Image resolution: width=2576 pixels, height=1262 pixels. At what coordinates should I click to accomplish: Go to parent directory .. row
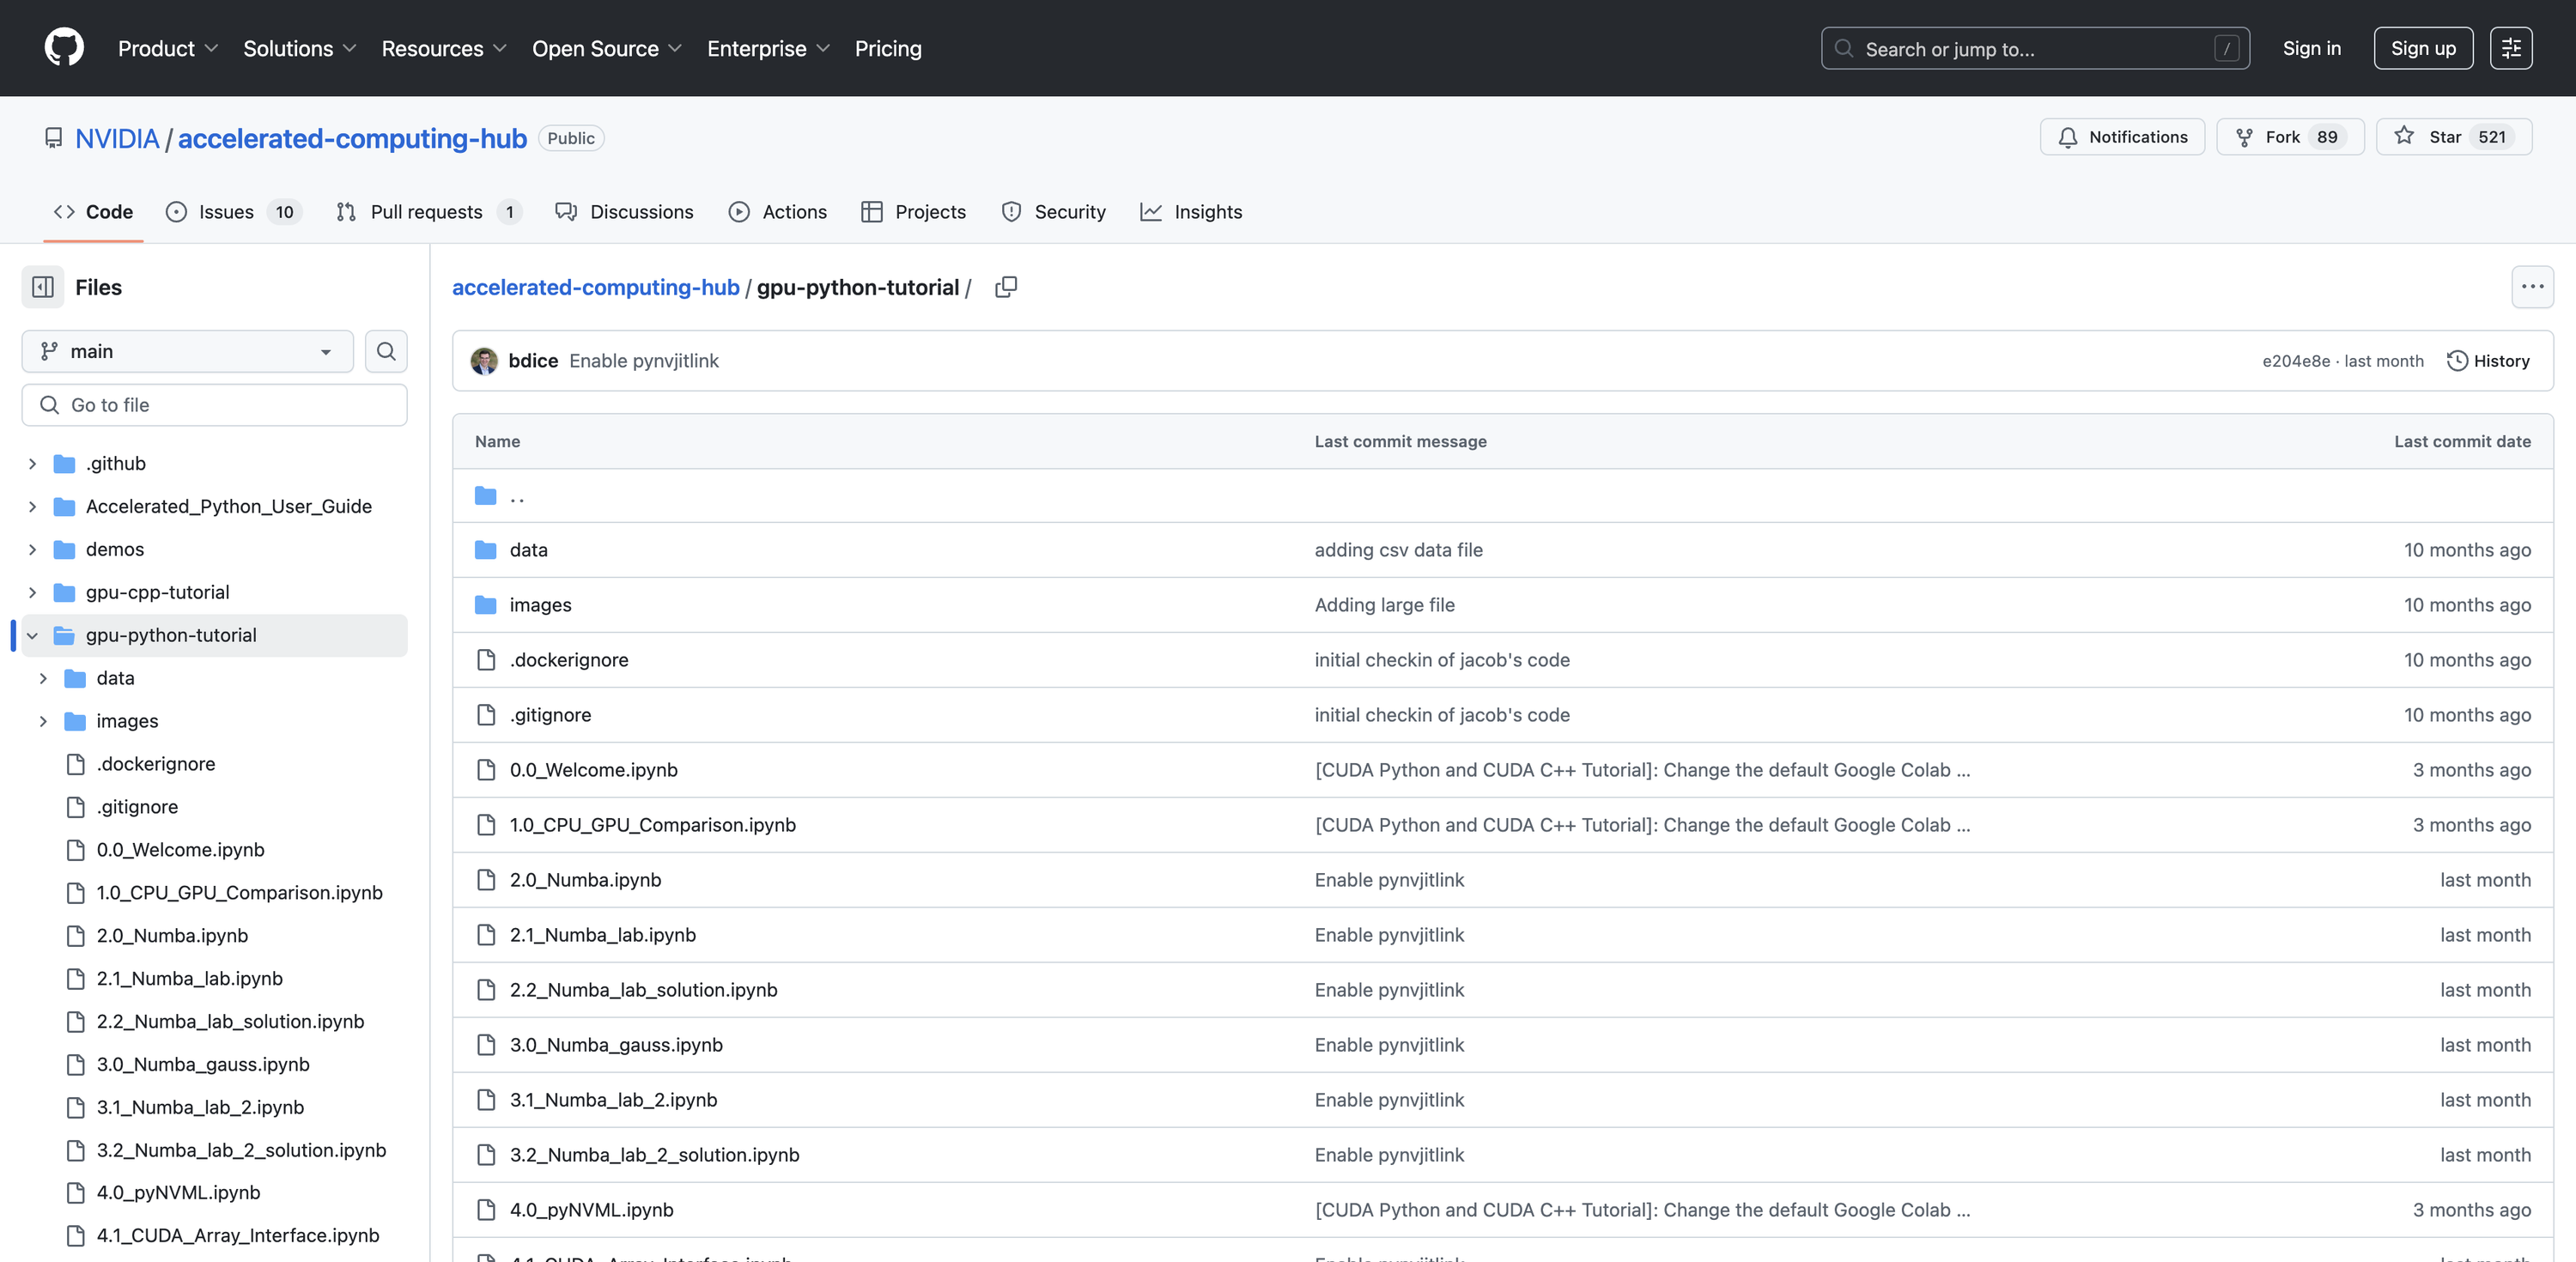(x=1502, y=496)
